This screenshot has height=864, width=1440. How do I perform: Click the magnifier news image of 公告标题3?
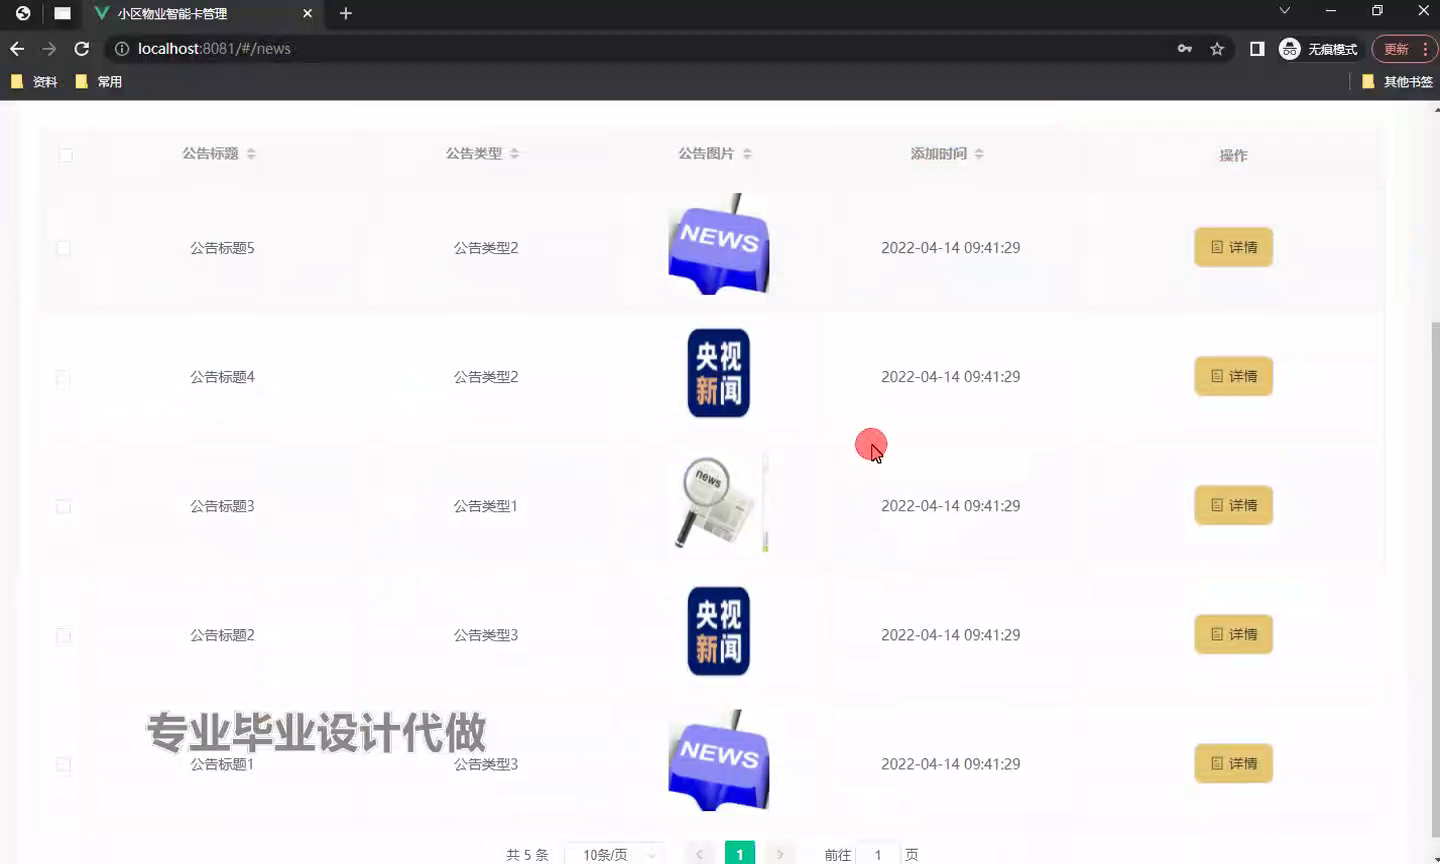(x=719, y=502)
